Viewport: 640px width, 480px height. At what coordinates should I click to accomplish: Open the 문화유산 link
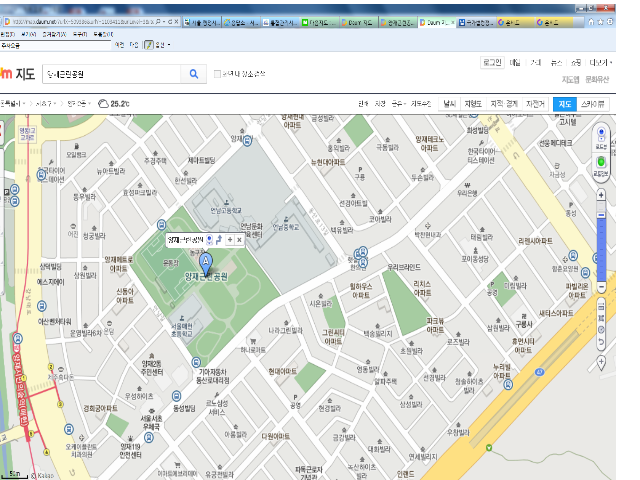point(597,79)
